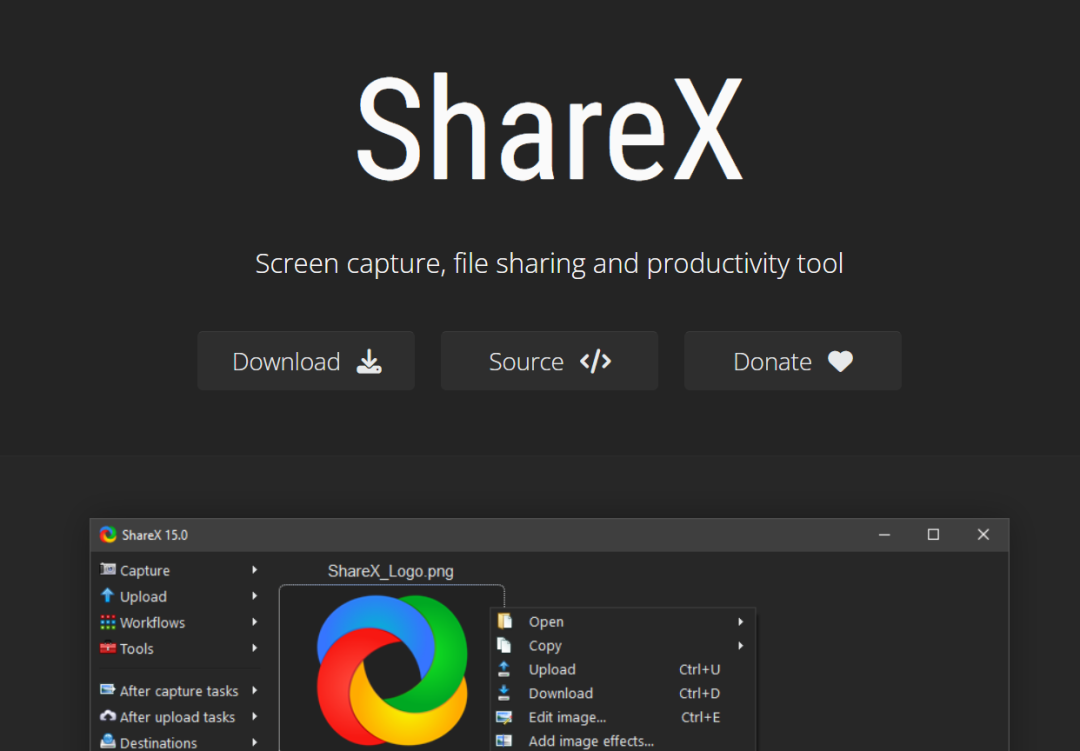Open the Capture menu
1080x751 pixels.
click(x=179, y=570)
